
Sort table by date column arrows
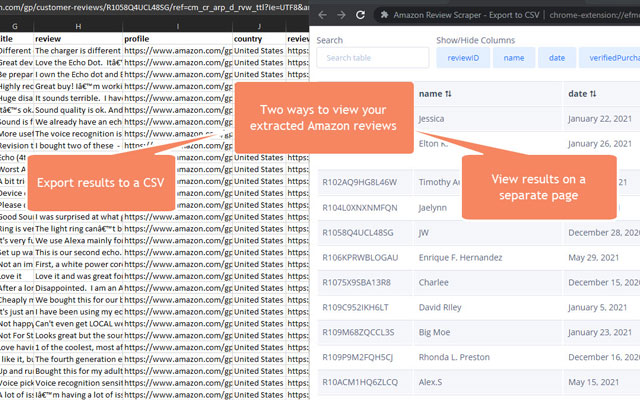tap(593, 94)
